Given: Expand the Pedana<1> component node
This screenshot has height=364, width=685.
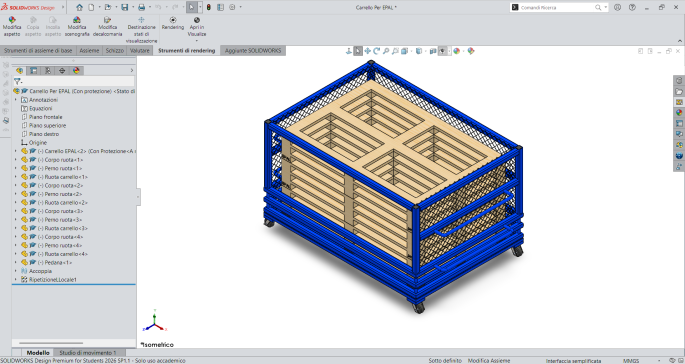Looking at the screenshot, I should (16, 263).
